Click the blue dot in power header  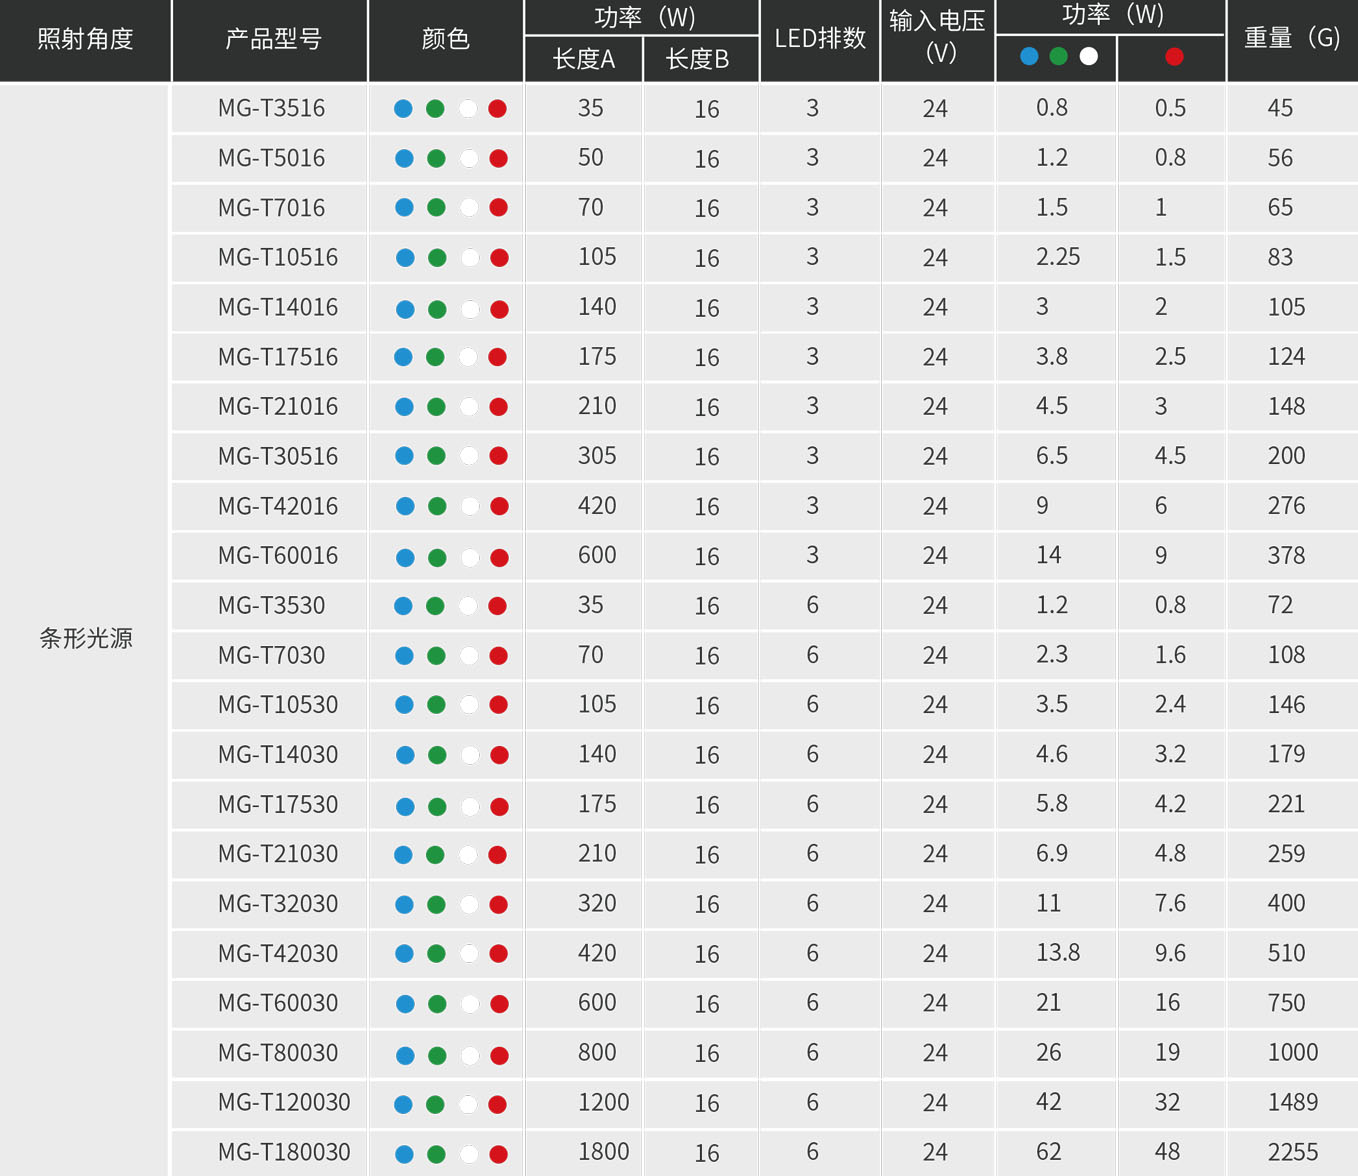(1029, 57)
